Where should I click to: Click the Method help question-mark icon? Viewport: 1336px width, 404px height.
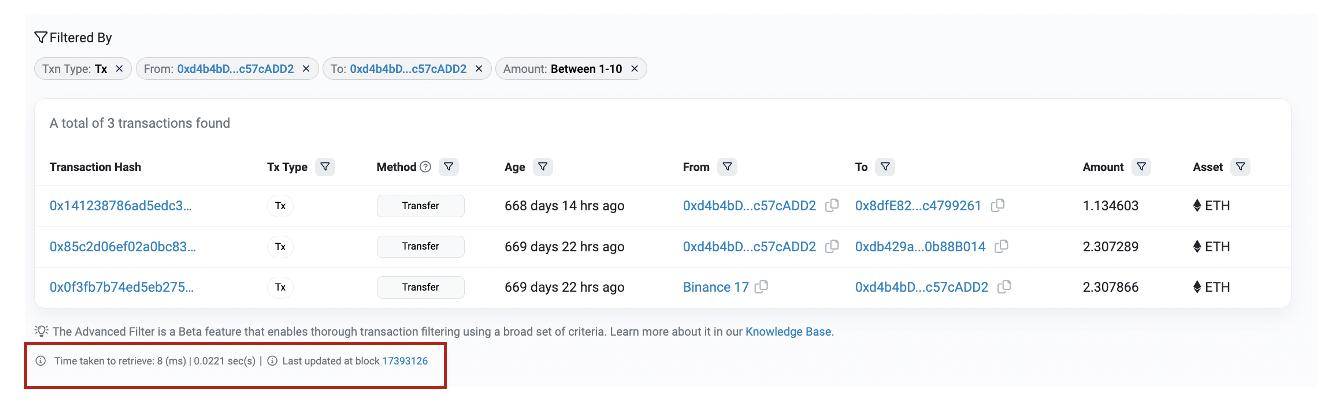pyautogui.click(x=425, y=167)
